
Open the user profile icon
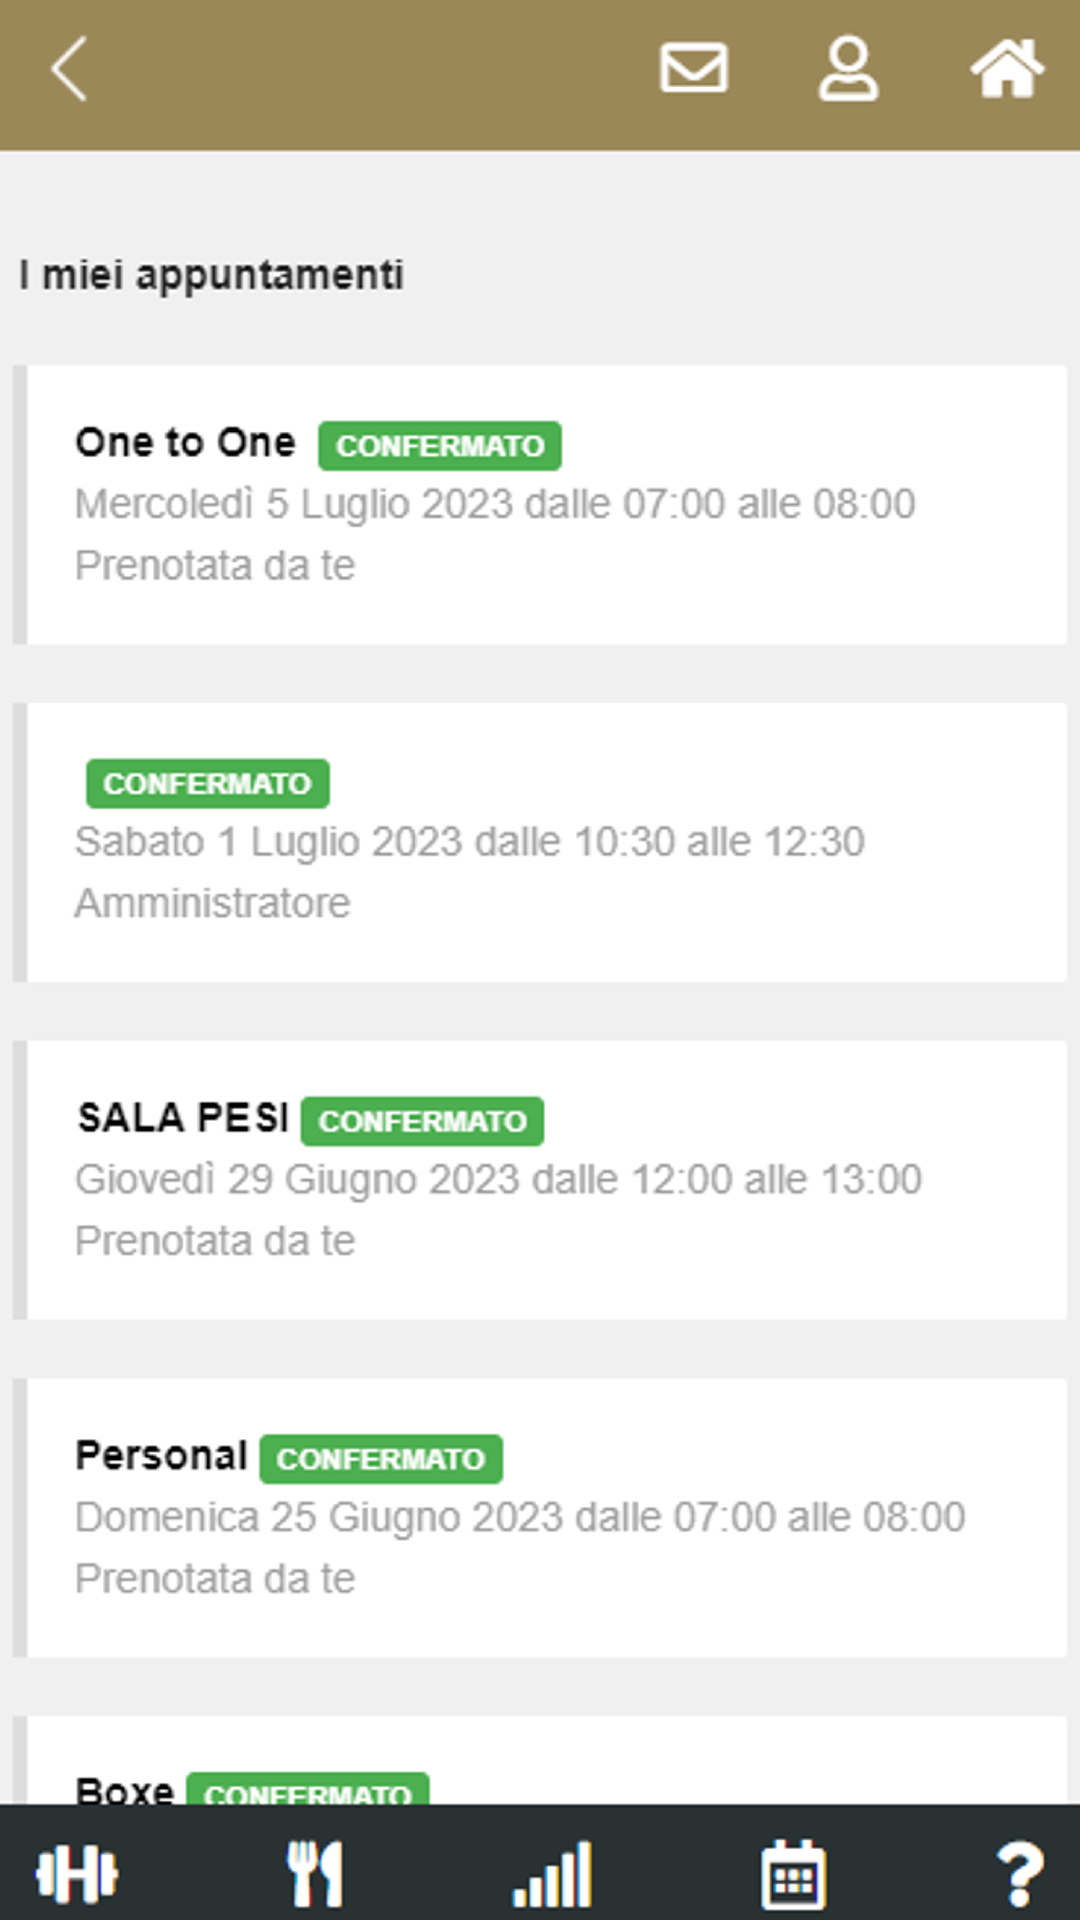[x=848, y=69]
